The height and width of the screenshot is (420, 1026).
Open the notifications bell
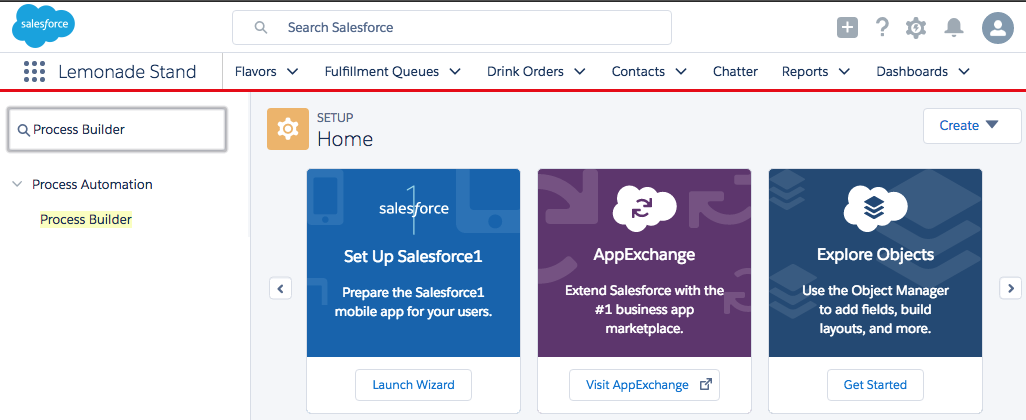point(953,28)
